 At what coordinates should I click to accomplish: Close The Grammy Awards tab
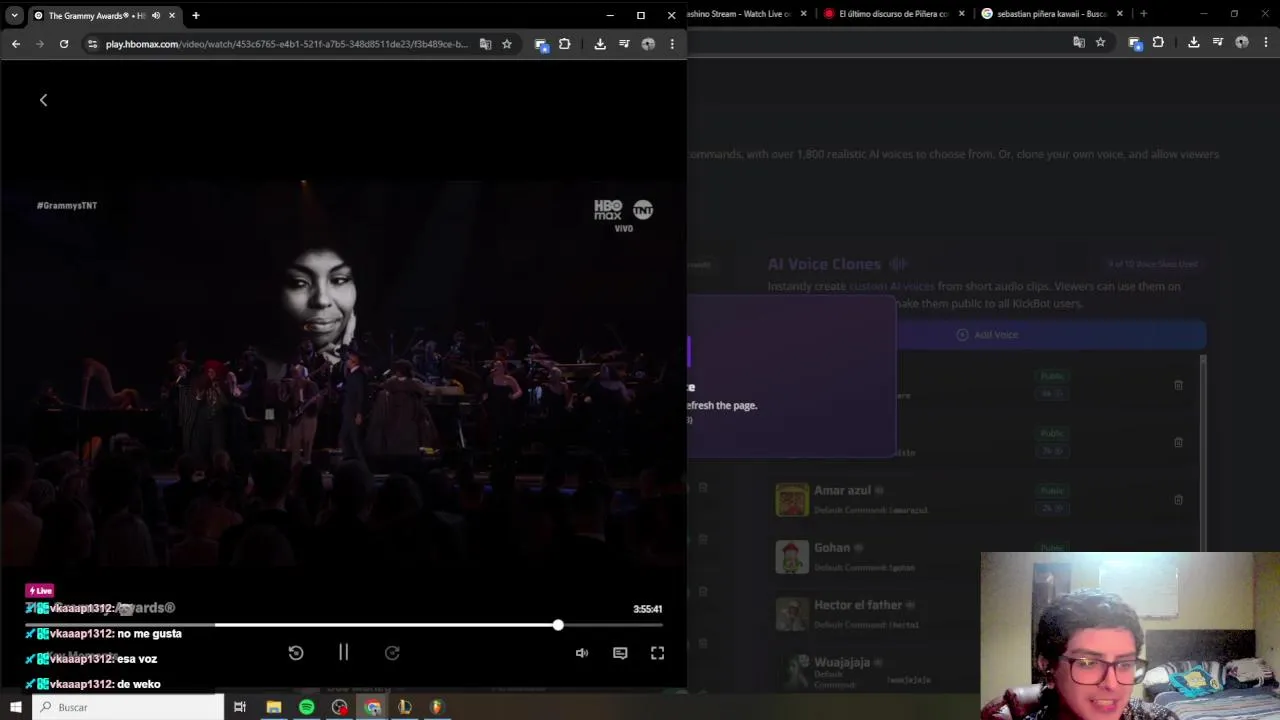click(x=172, y=15)
